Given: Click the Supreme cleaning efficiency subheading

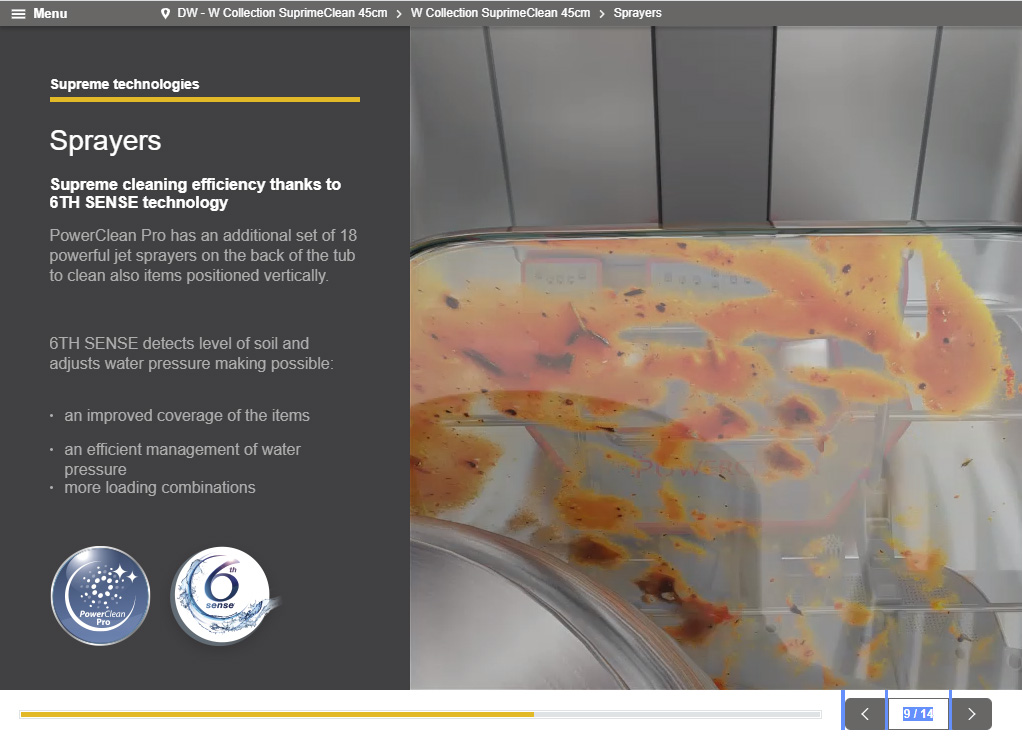Looking at the screenshot, I should (x=195, y=193).
